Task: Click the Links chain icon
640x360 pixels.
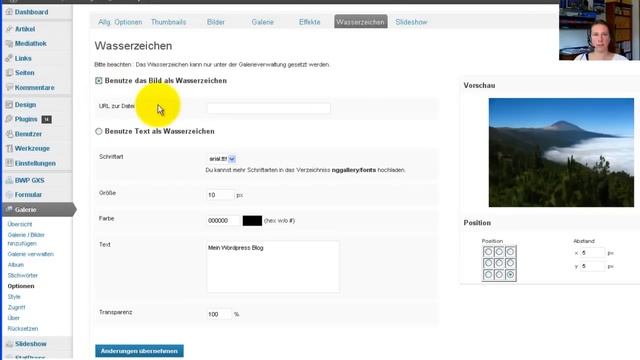Action: [x=9, y=58]
